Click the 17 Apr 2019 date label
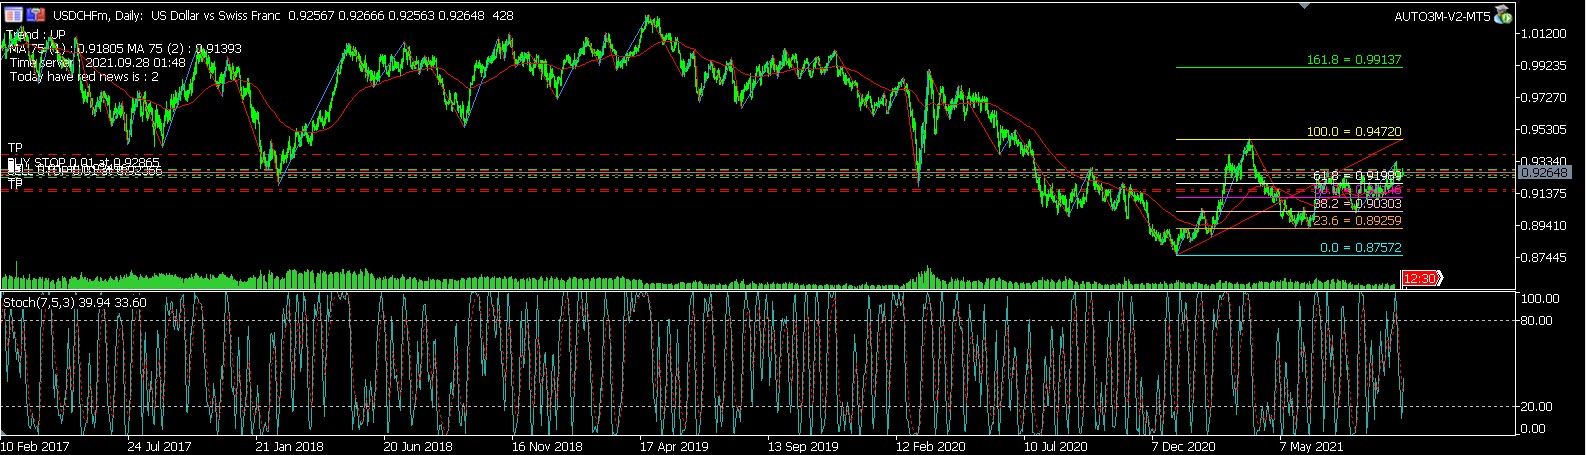The height and width of the screenshot is (455, 1586). 673,446
